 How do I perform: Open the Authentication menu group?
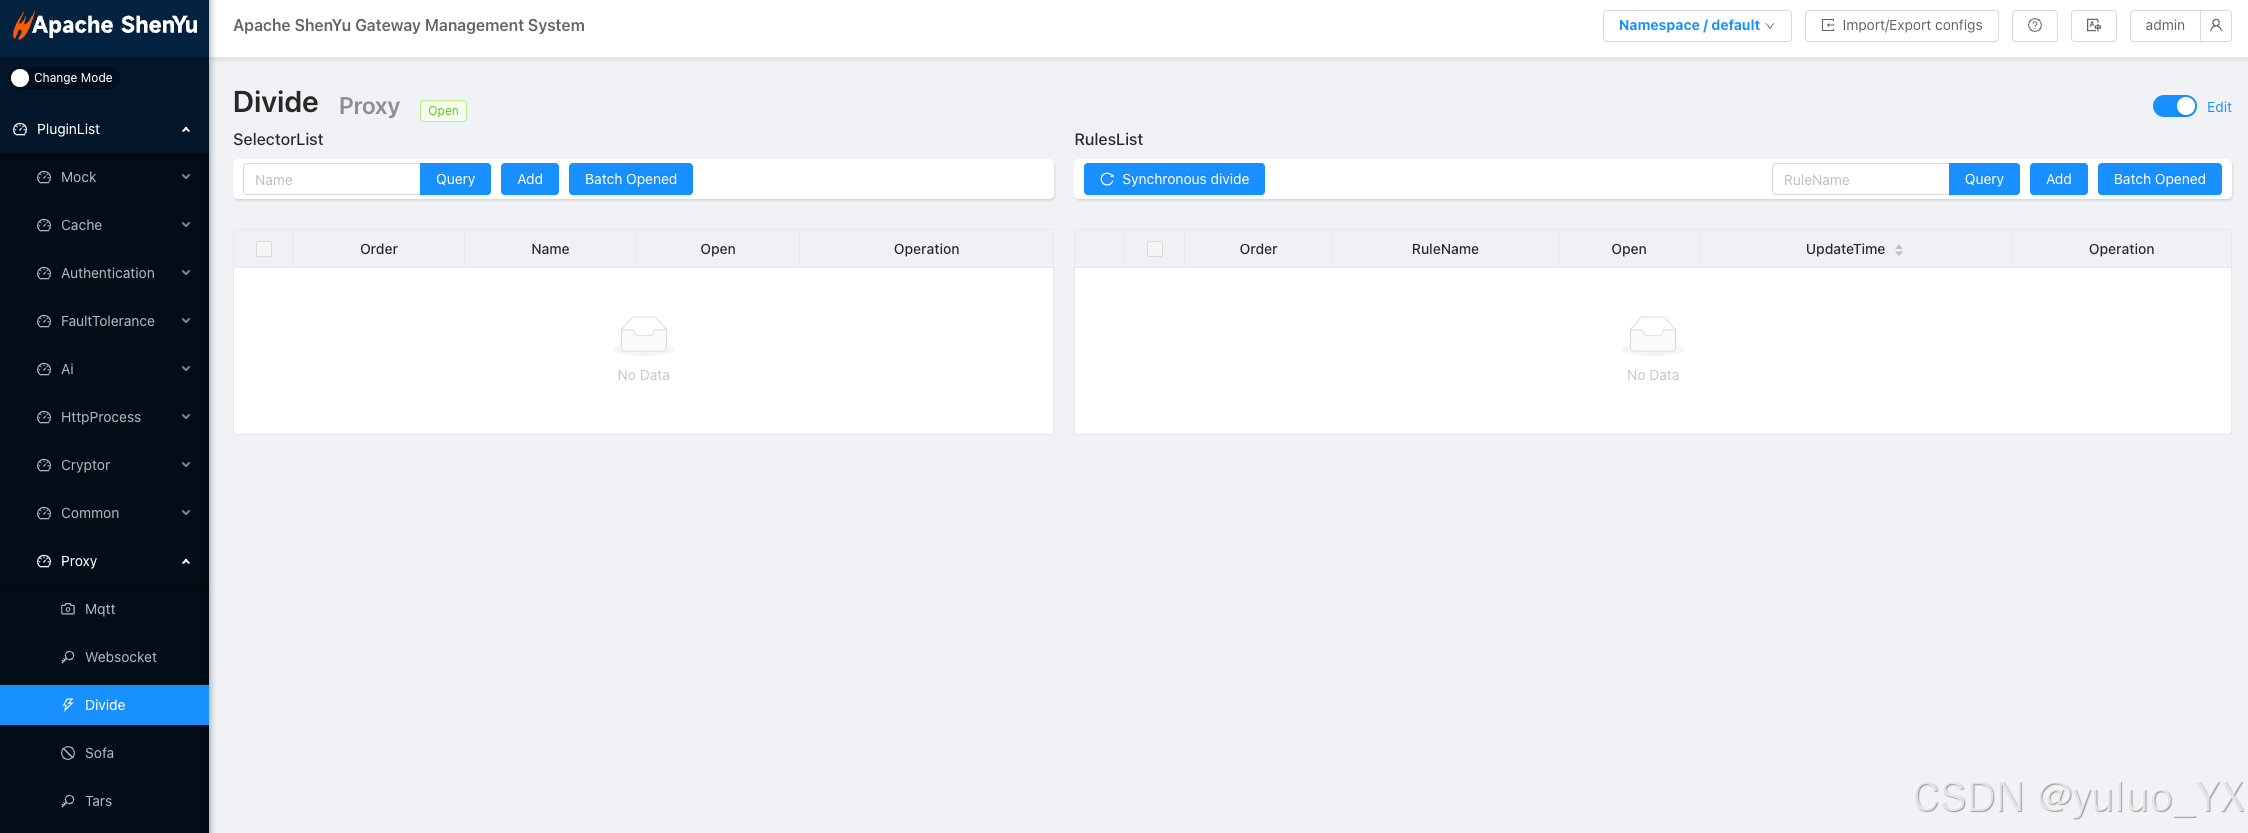point(104,273)
